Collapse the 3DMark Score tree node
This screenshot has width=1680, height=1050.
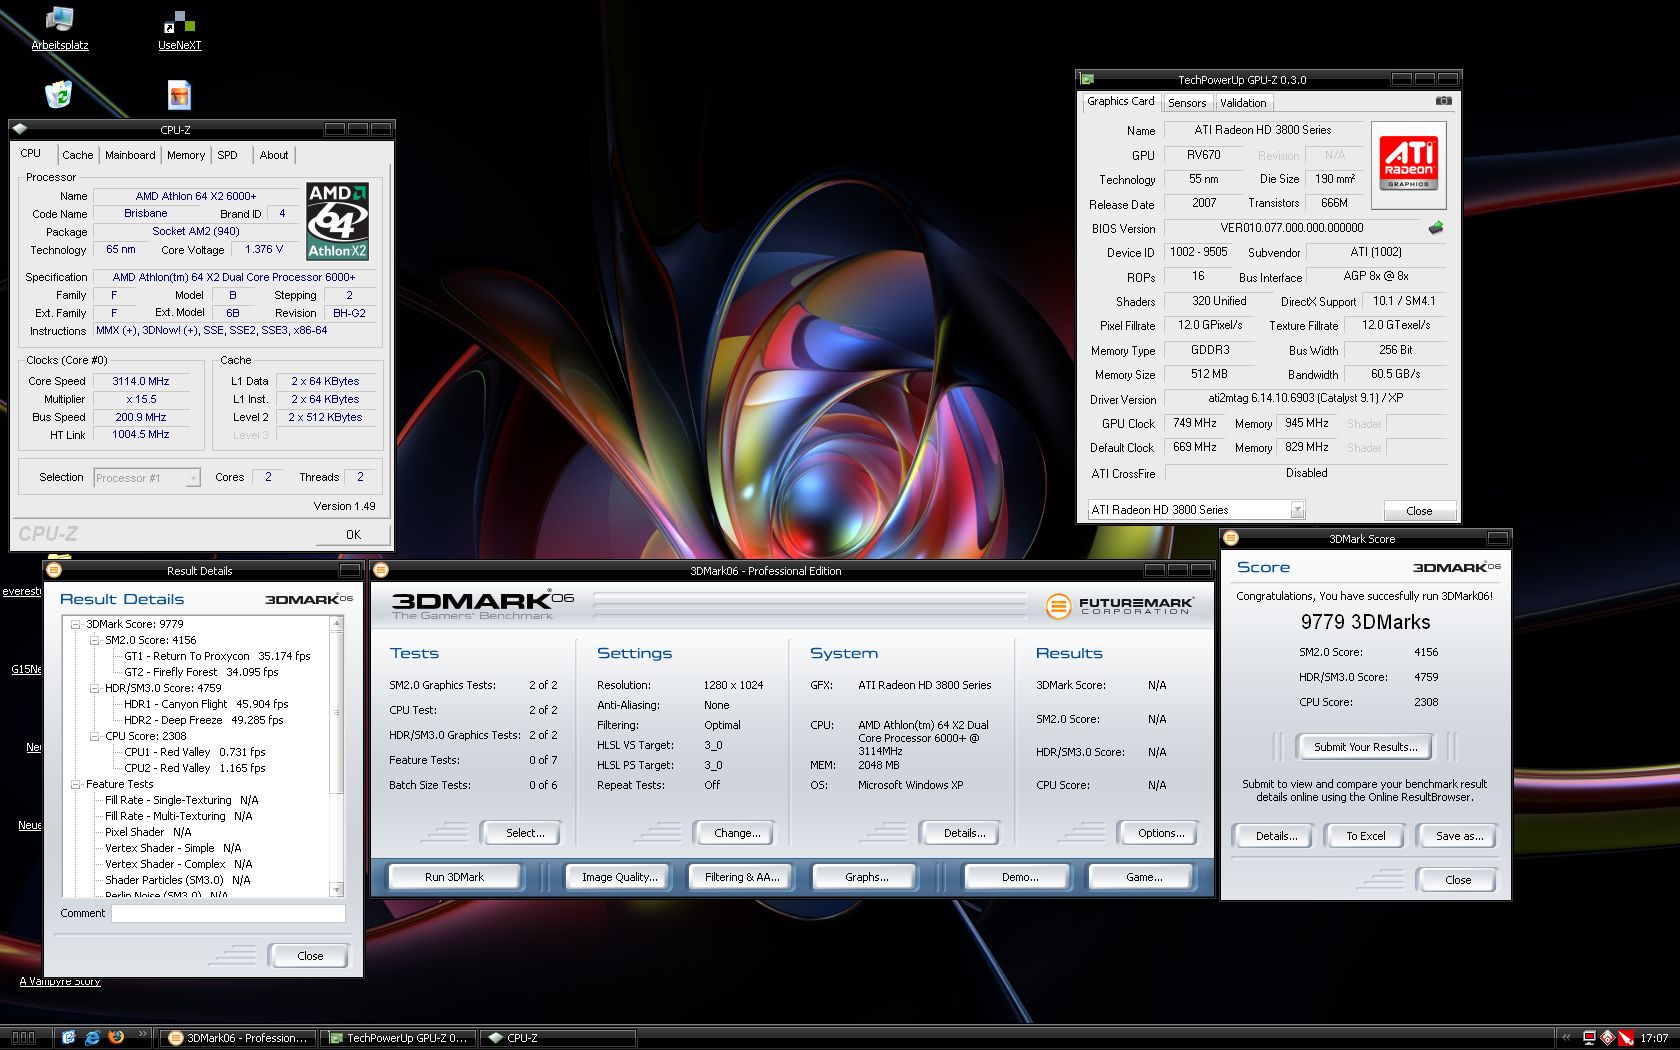click(75, 624)
